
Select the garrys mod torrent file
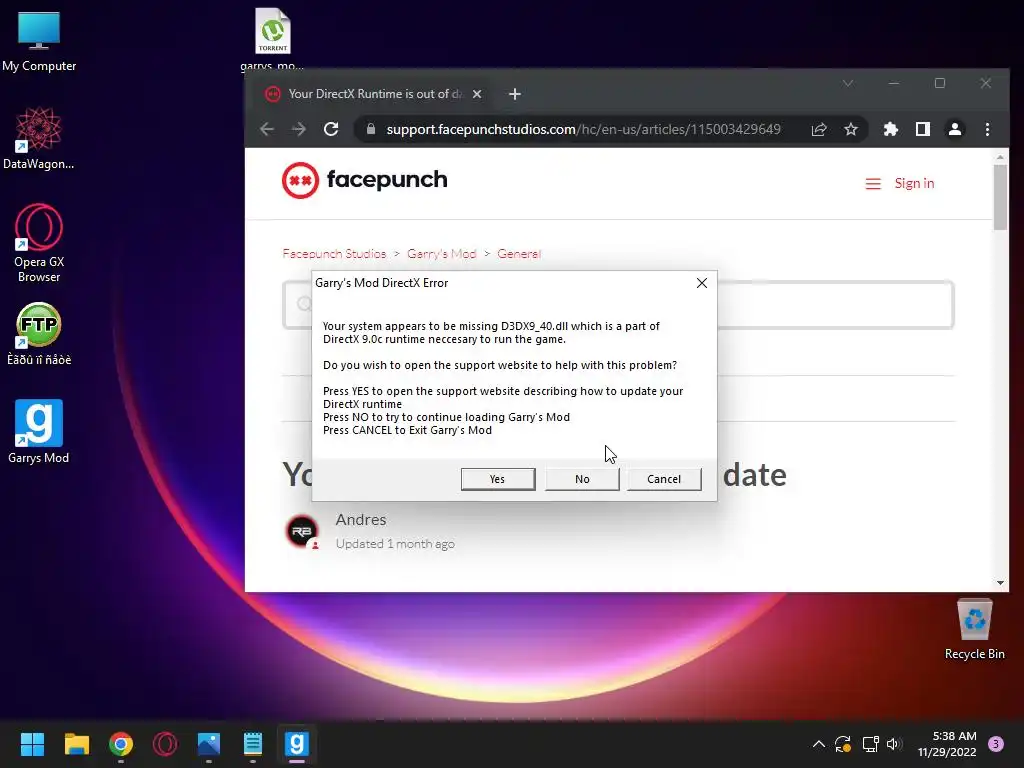272,39
